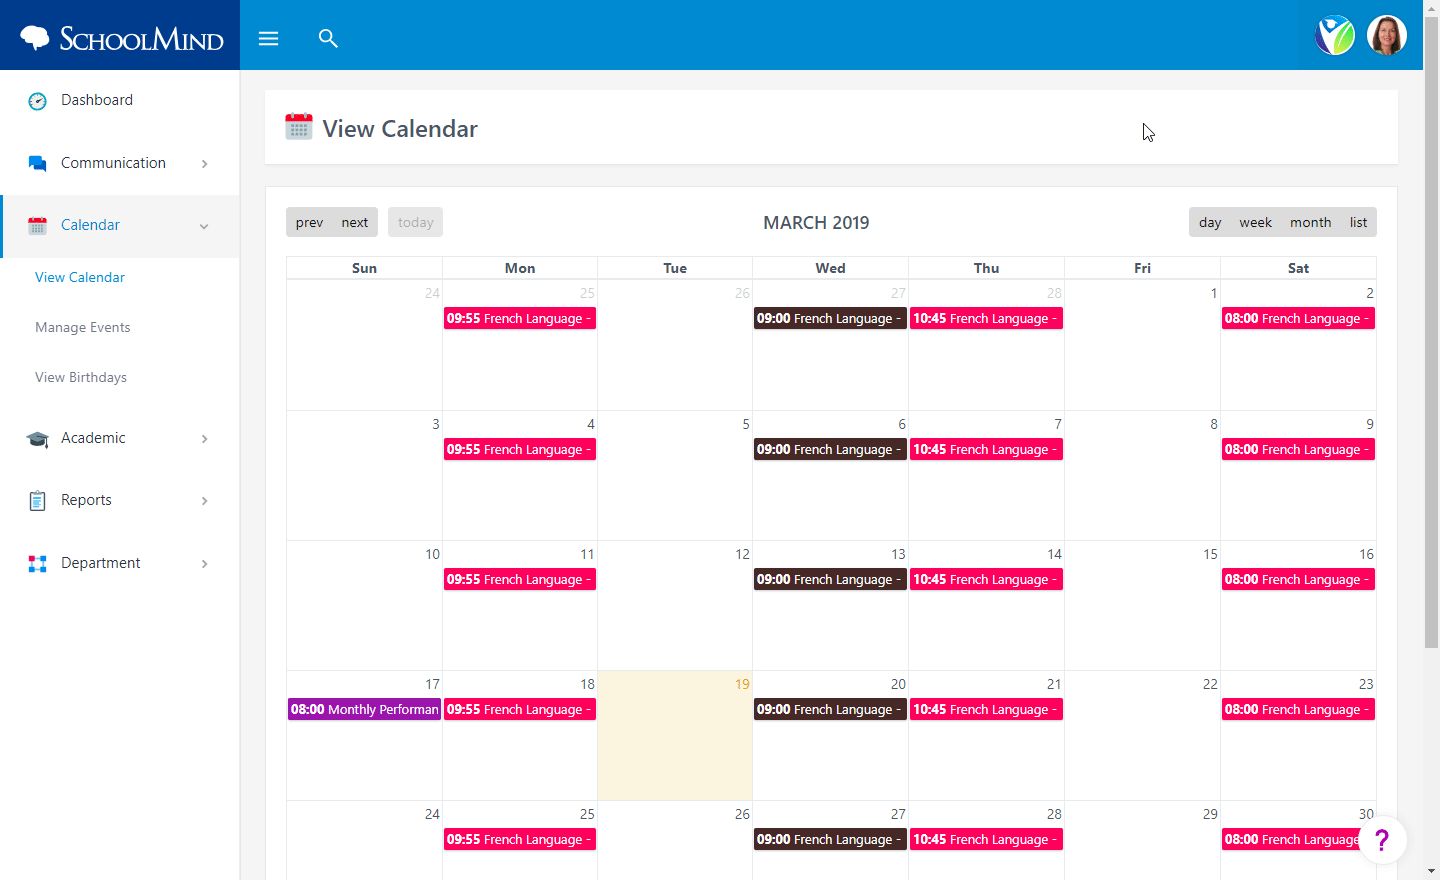
Task: Switch to month view
Action: pyautogui.click(x=1310, y=222)
